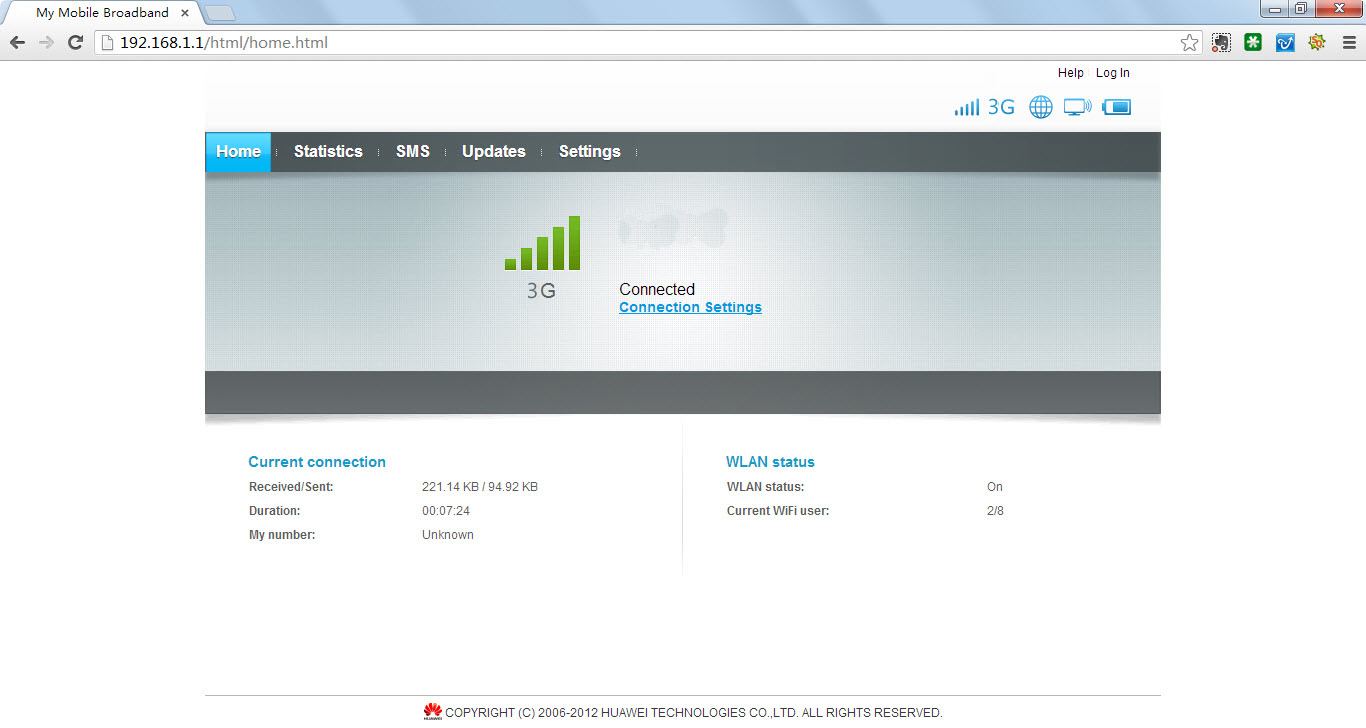Go to the Updates tab
The image size is (1366, 728).
[493, 152]
